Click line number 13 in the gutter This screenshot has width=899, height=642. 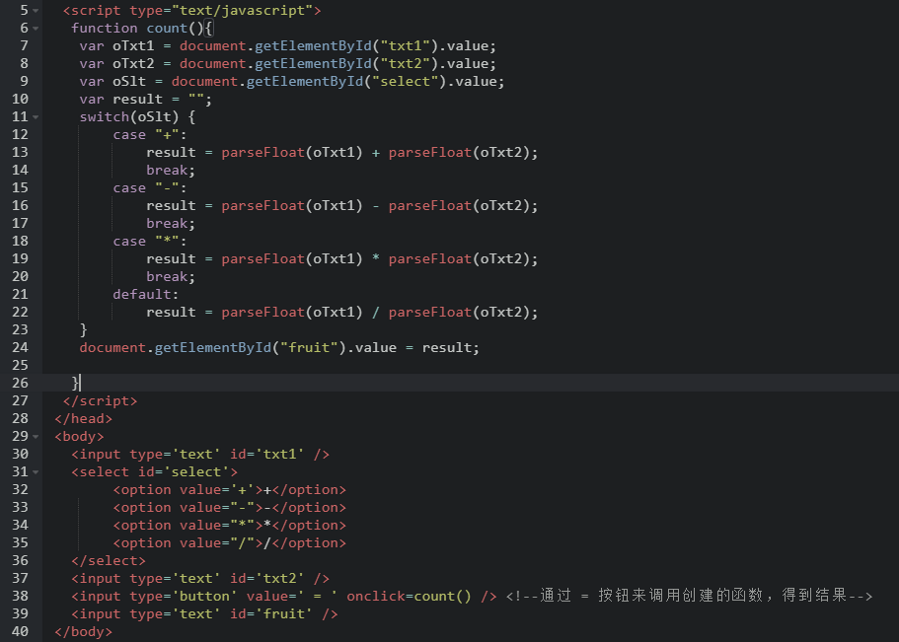(20, 152)
